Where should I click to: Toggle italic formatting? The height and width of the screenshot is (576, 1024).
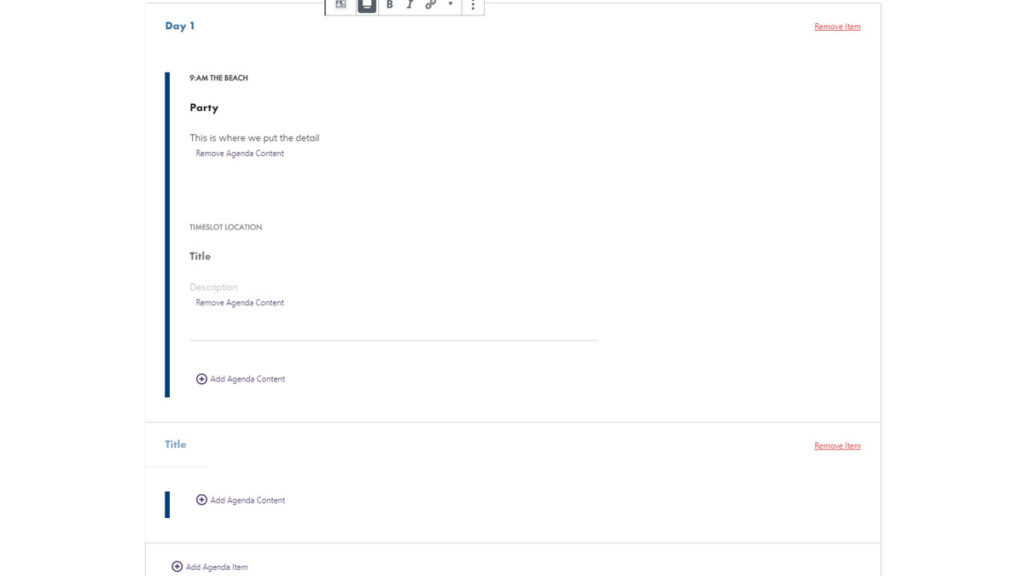click(x=409, y=5)
